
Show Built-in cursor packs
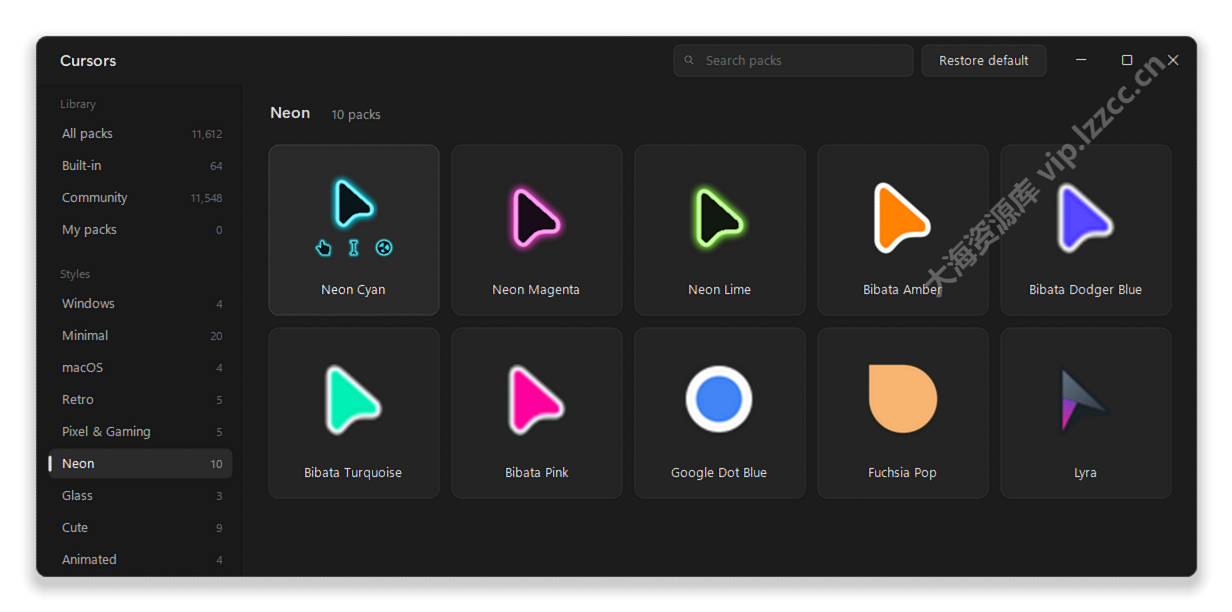(140, 166)
